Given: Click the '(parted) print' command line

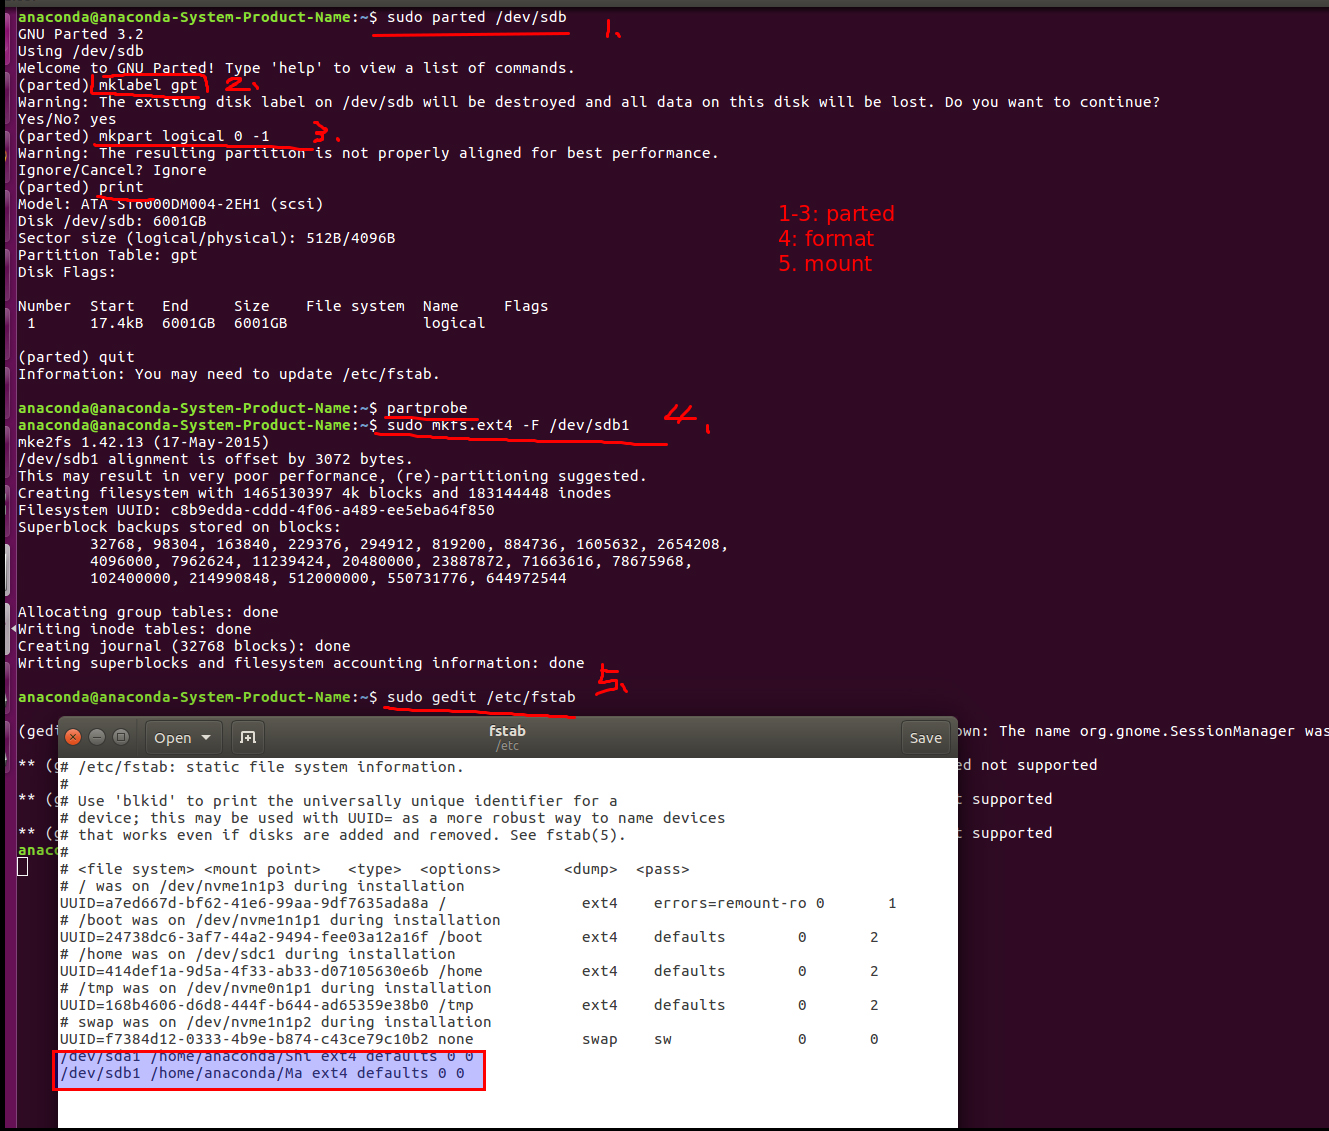Looking at the screenshot, I should tap(80, 187).
